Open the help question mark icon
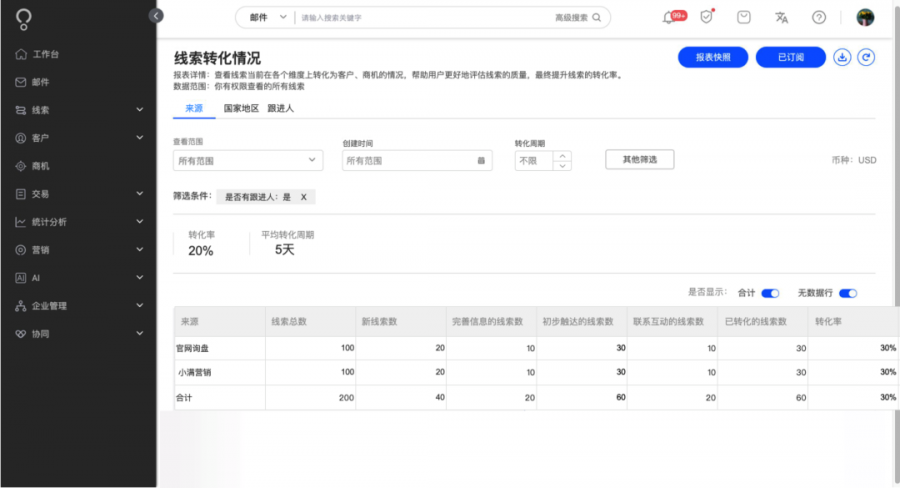 (819, 18)
